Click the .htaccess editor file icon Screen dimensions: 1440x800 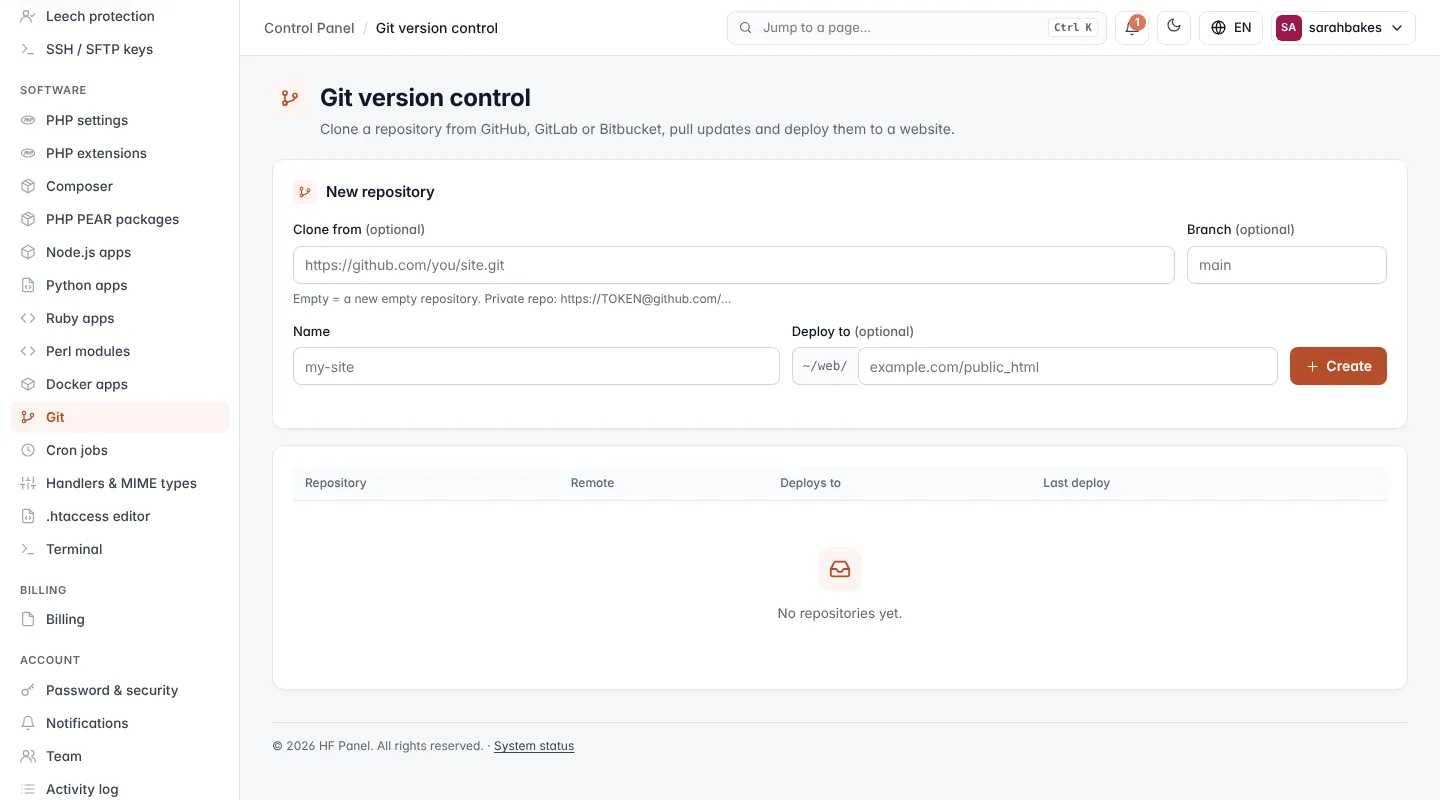click(28, 516)
